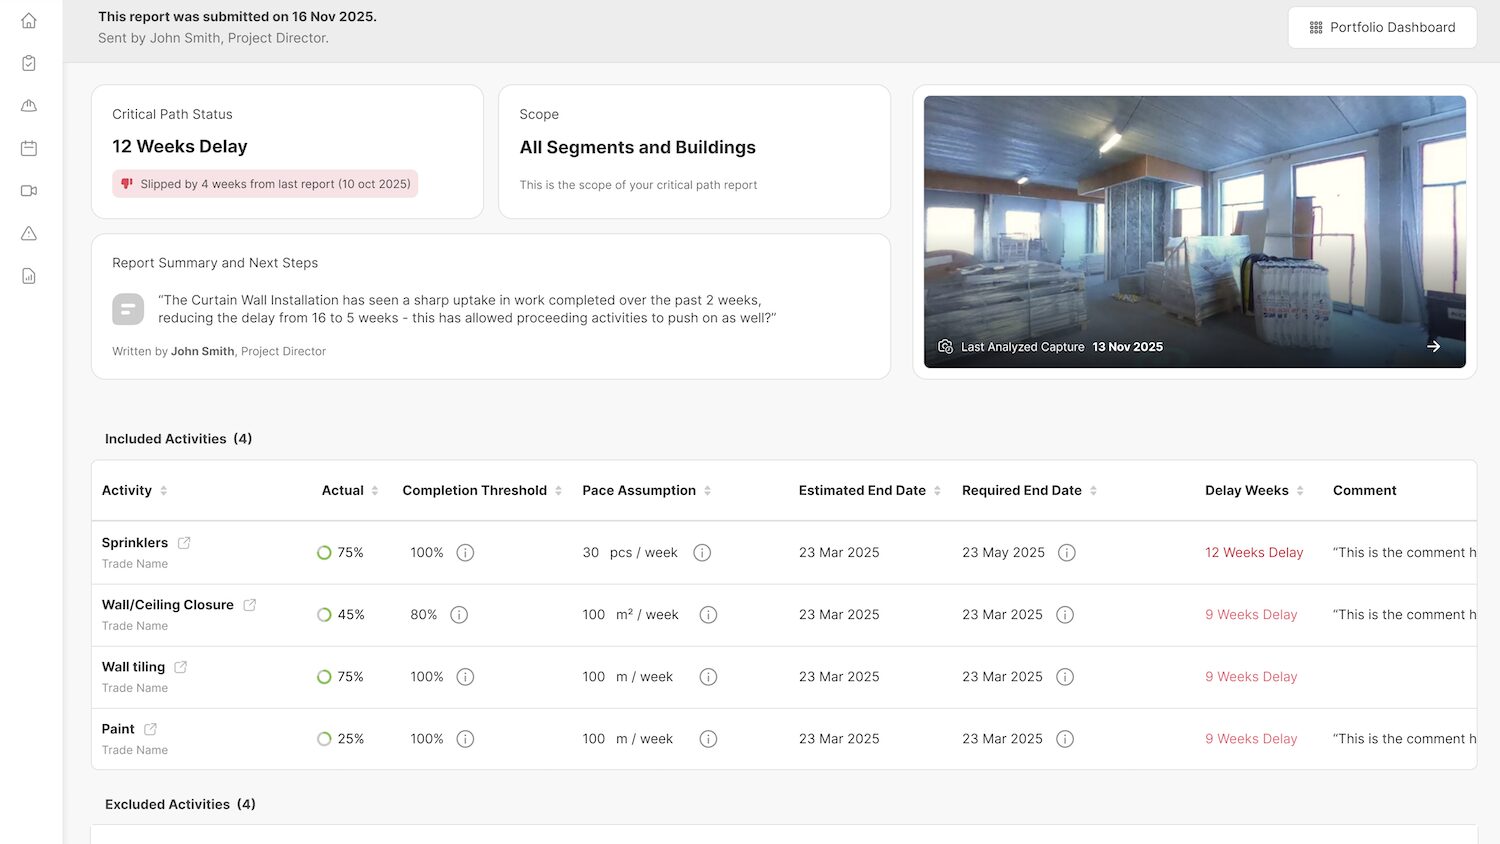Click the arrow to view next capture
This screenshot has height=844, width=1500.
[x=1434, y=346]
